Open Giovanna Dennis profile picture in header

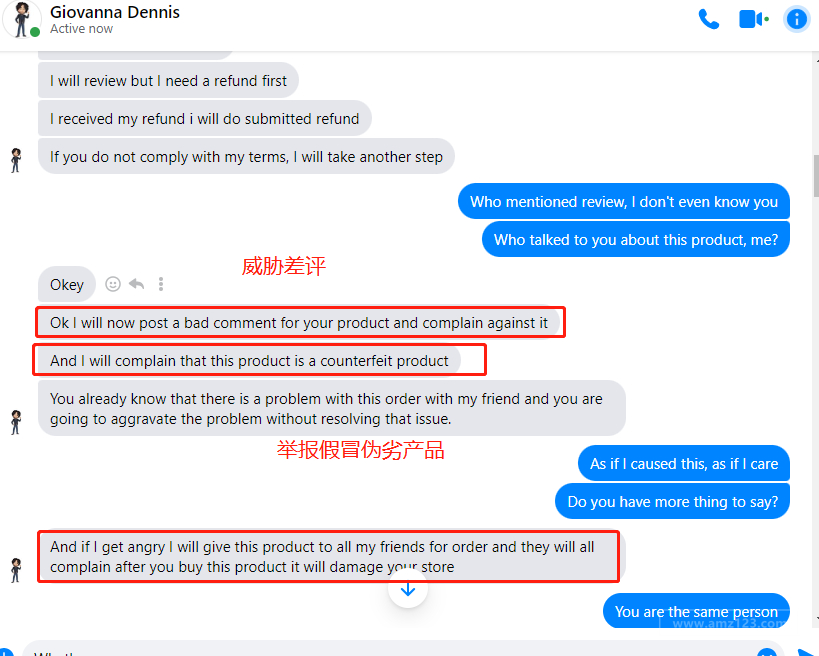click(21, 20)
